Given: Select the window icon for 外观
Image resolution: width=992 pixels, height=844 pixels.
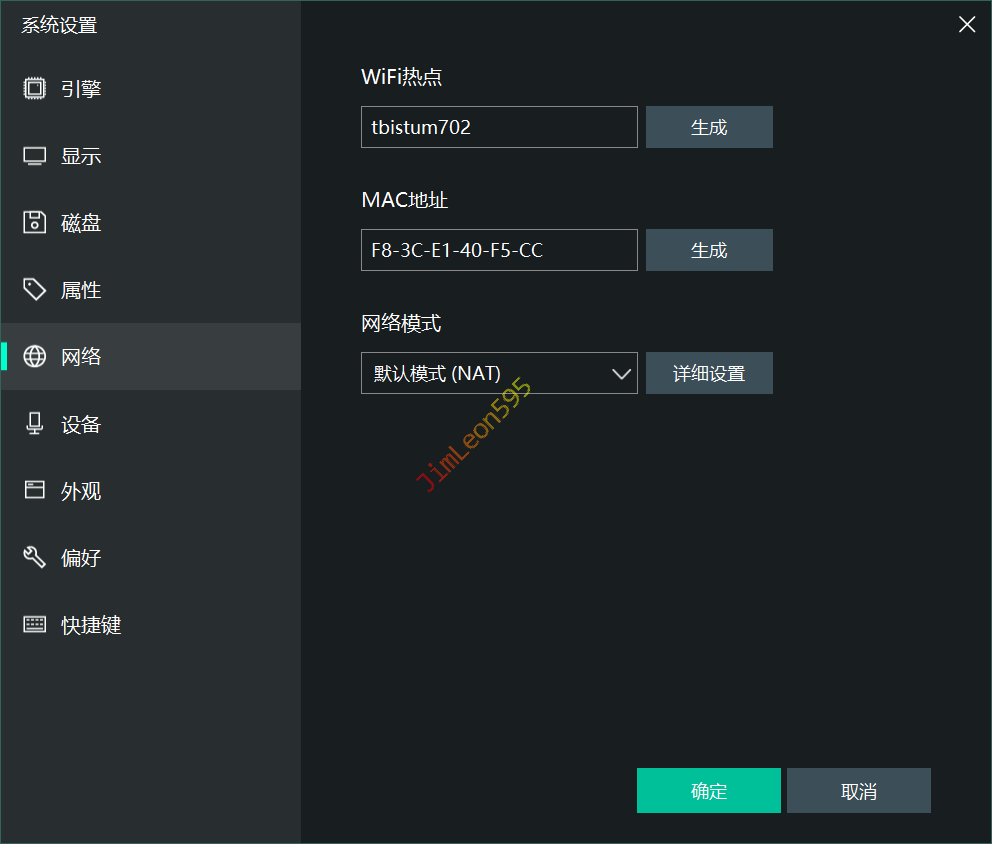Looking at the screenshot, I should coord(35,491).
